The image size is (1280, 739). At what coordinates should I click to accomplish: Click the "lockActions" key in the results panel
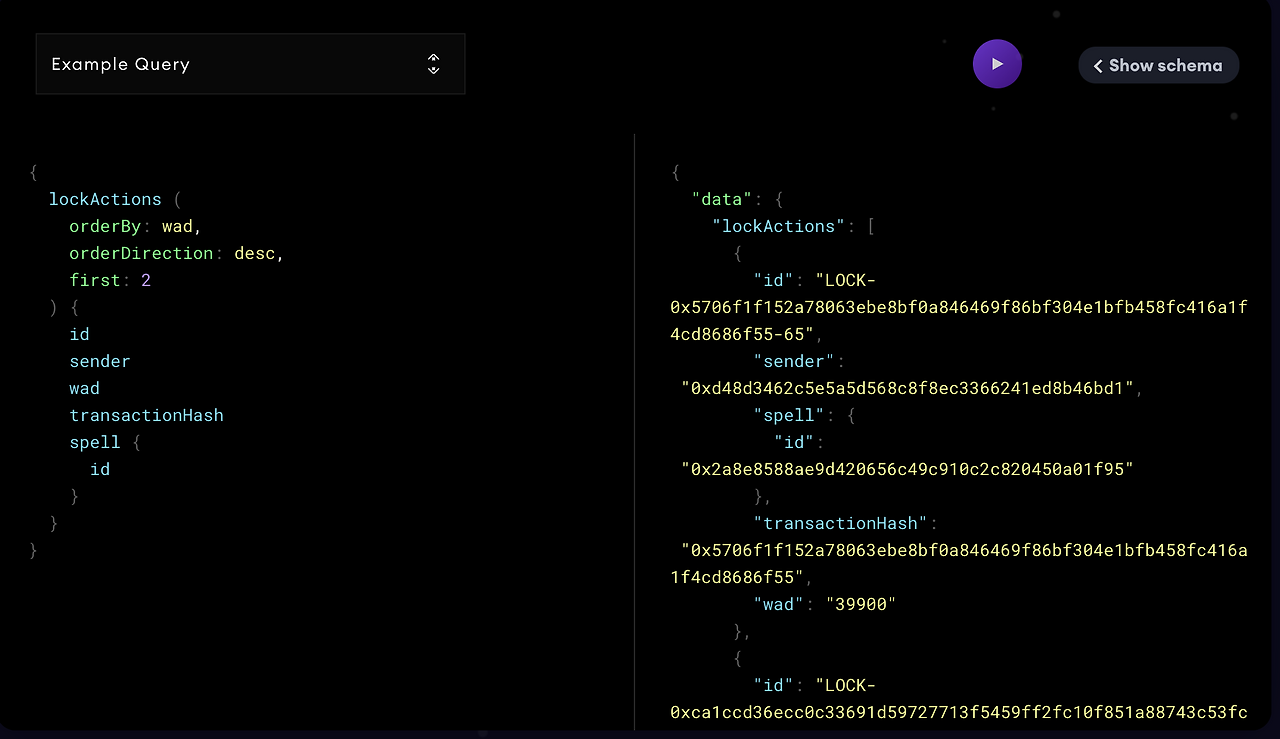coord(779,226)
